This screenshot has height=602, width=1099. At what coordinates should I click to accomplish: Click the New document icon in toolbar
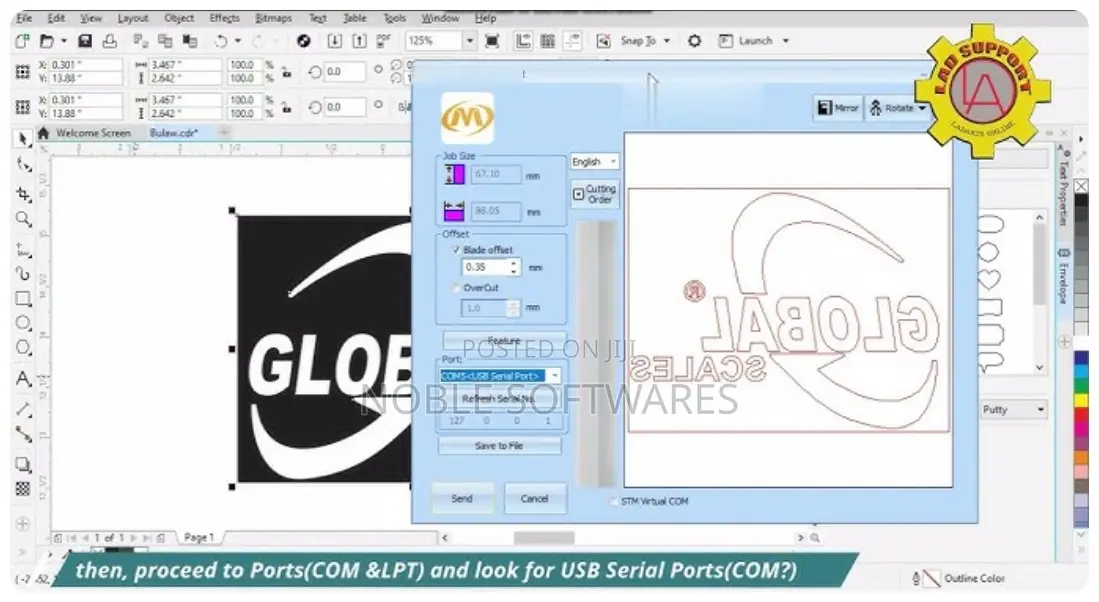pyautogui.click(x=22, y=41)
